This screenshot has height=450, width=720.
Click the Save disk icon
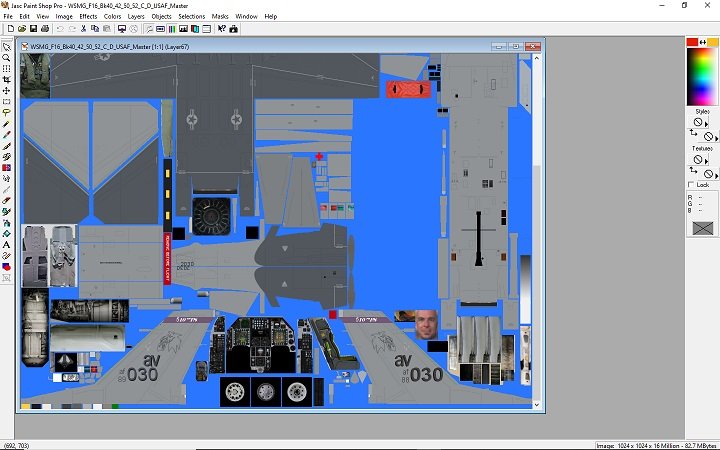click(32, 29)
